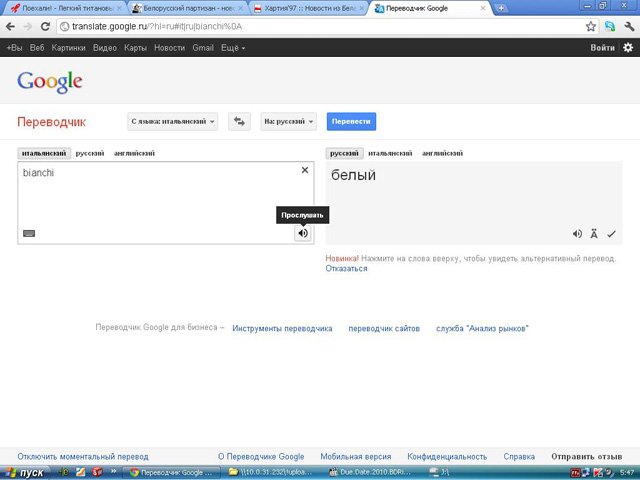Select 'итальянский' as the source language tab
The height and width of the screenshot is (480, 640).
pos(44,153)
